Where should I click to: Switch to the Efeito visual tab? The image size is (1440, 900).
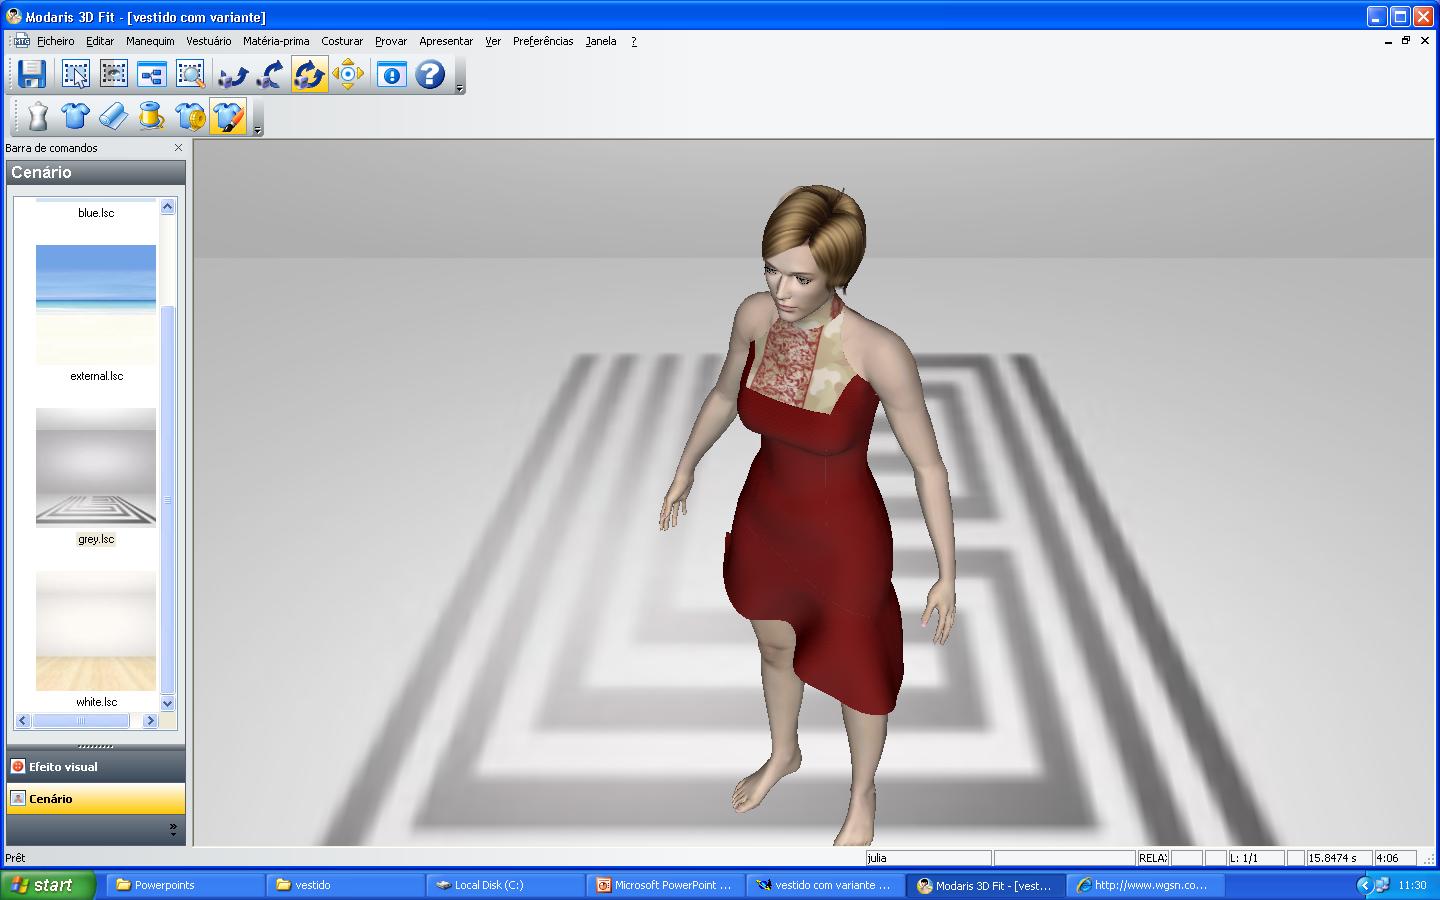pyautogui.click(x=96, y=767)
